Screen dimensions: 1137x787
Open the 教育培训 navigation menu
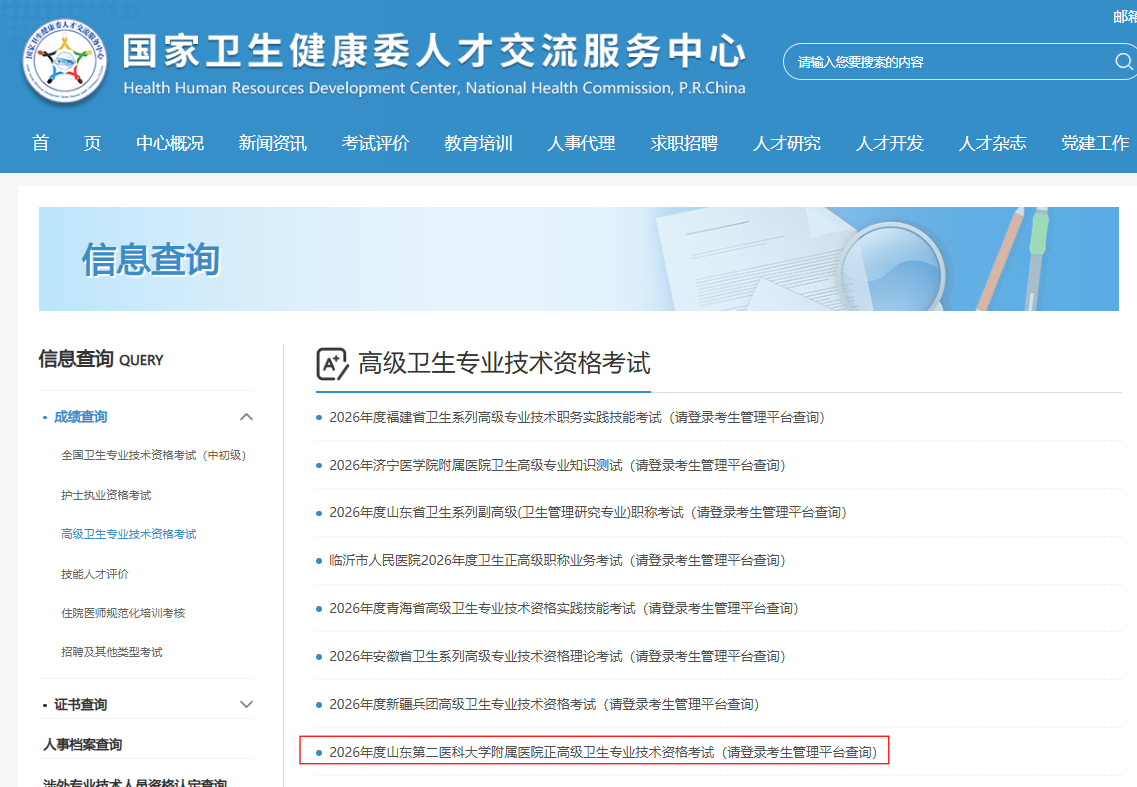coord(479,143)
